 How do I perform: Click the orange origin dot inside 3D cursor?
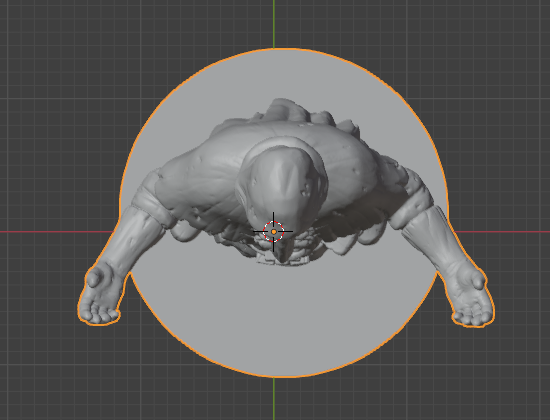[274, 232]
